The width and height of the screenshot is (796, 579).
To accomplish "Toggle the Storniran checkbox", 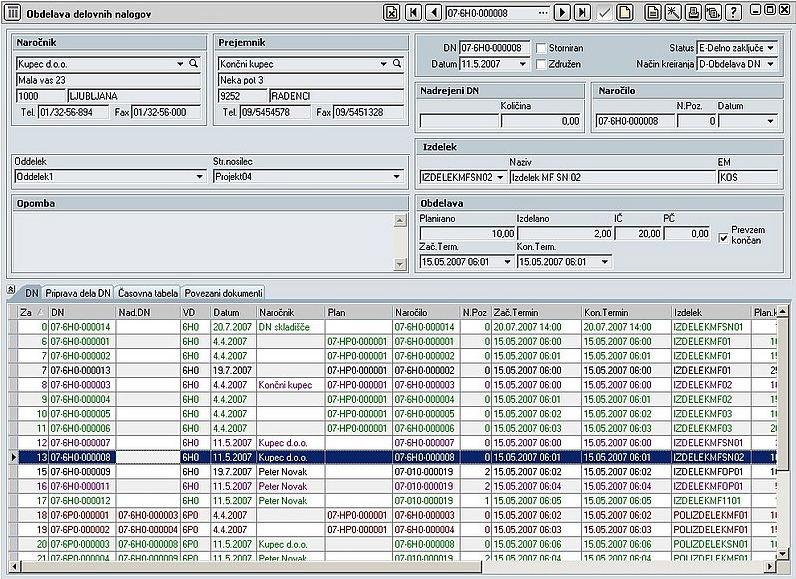I will tap(541, 48).
